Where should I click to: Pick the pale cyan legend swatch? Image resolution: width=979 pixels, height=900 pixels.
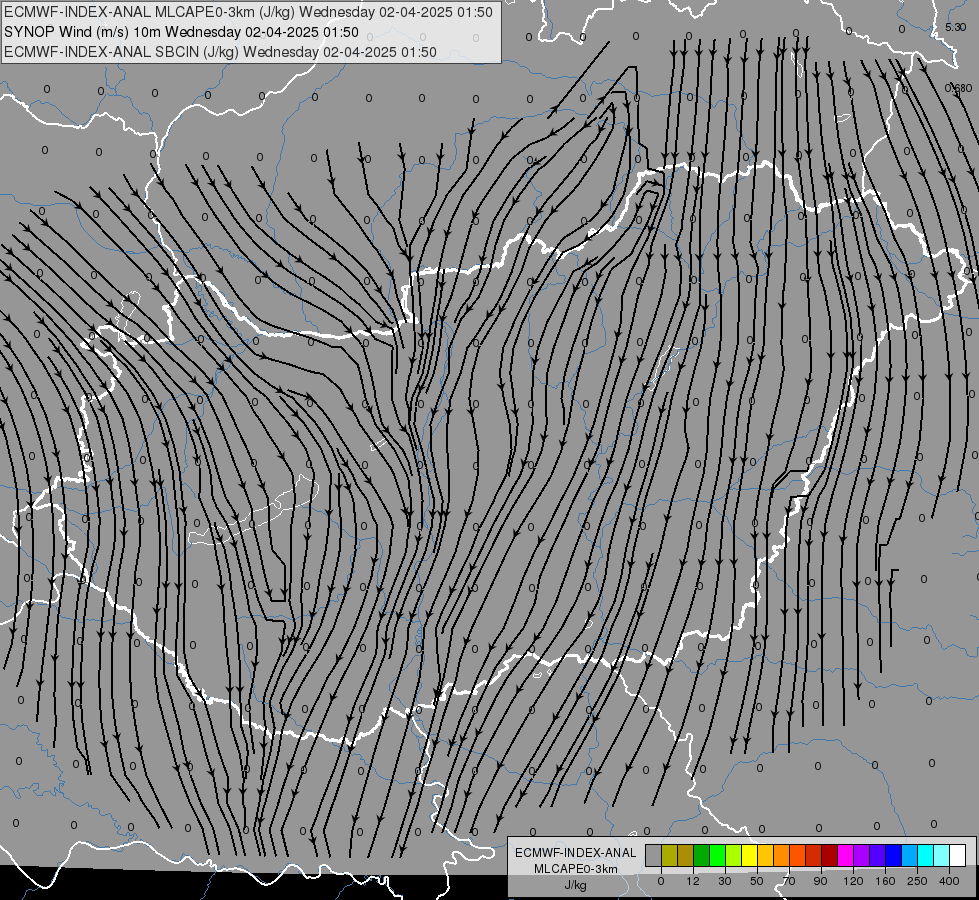[x=942, y=855]
